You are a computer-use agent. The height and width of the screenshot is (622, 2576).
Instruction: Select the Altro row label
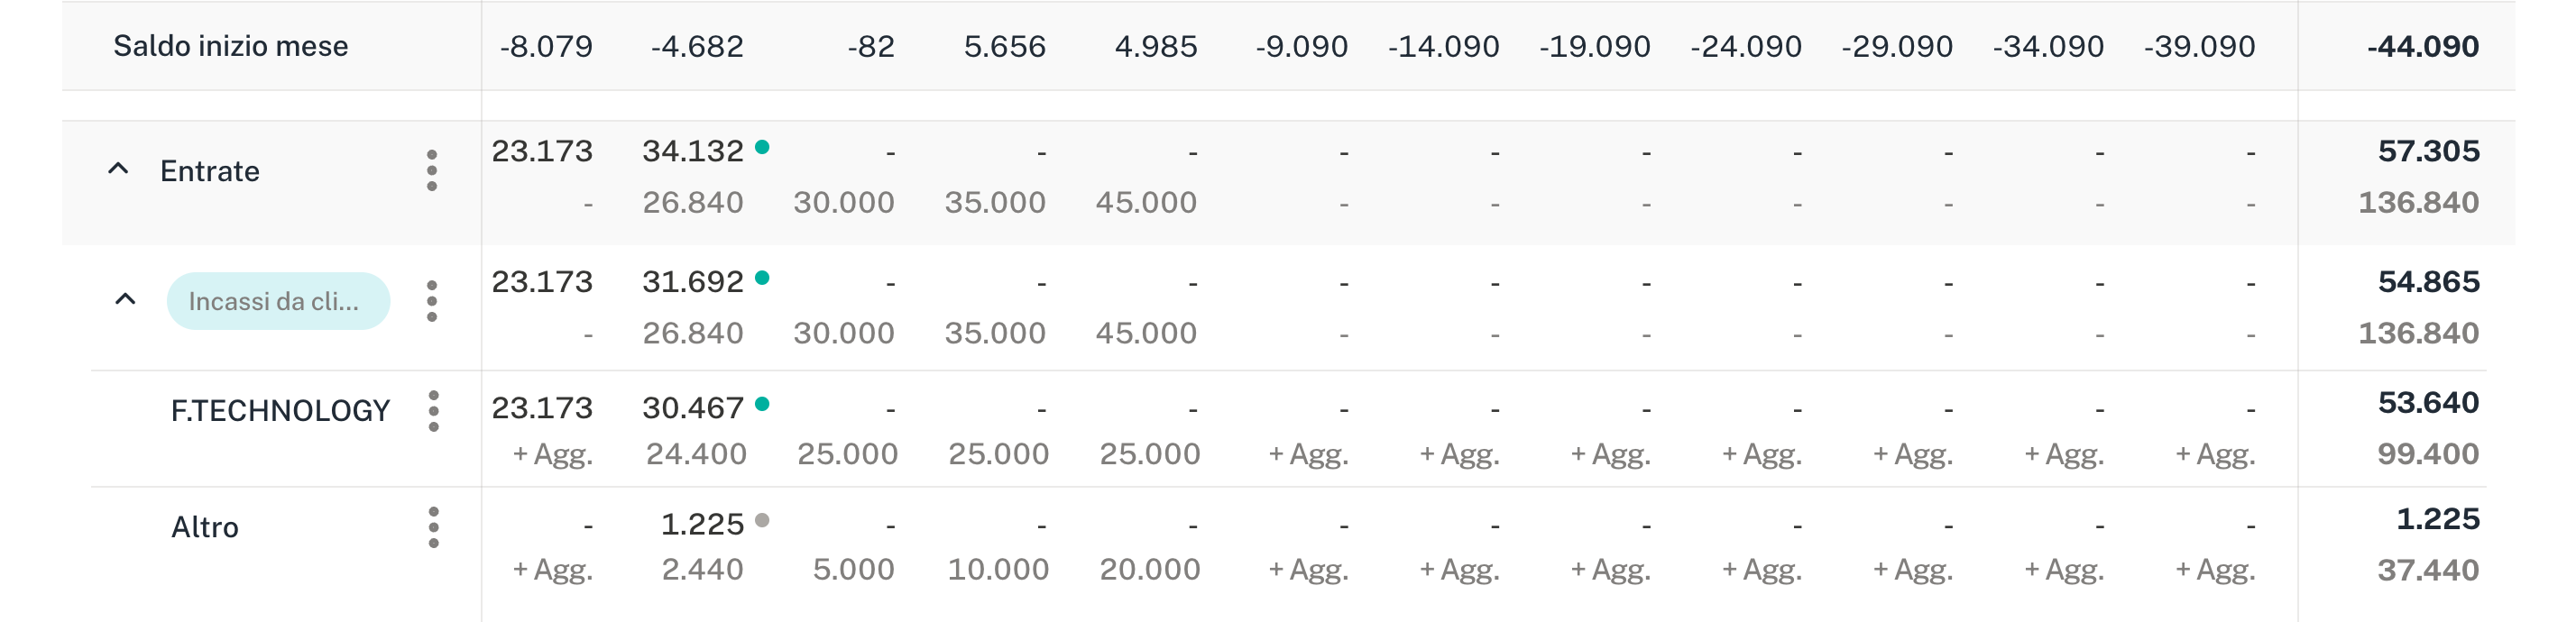click(205, 527)
